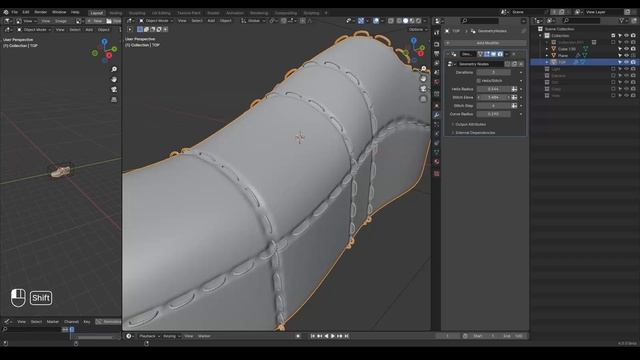This screenshot has height=360, width=640.
Task: Adjust the Curve Radius slider
Action: [493, 114]
